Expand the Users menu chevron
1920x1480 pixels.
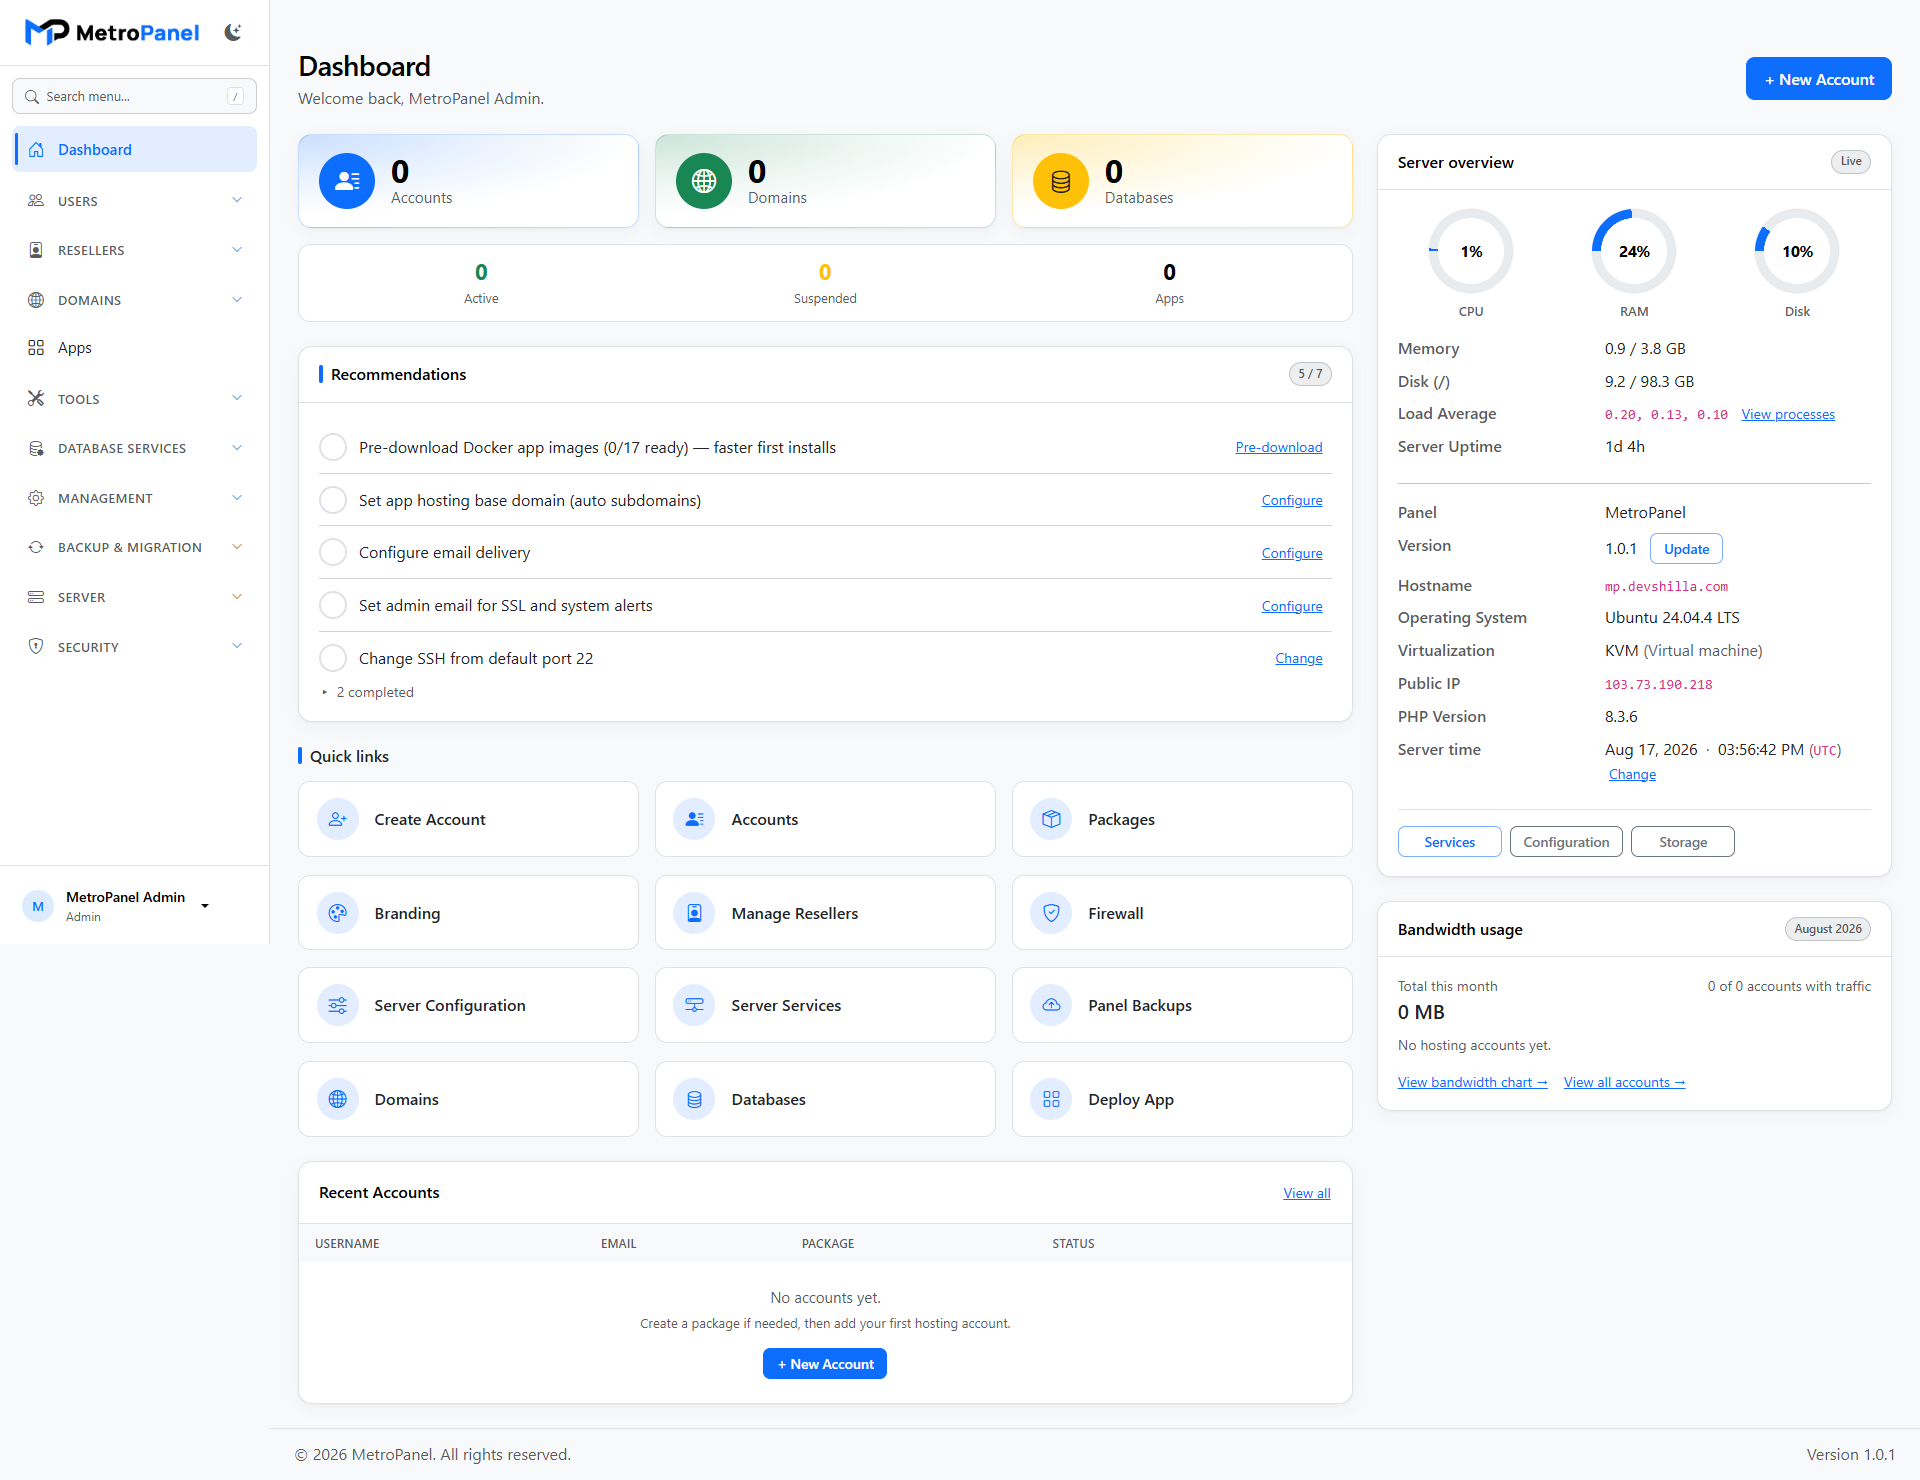(237, 200)
